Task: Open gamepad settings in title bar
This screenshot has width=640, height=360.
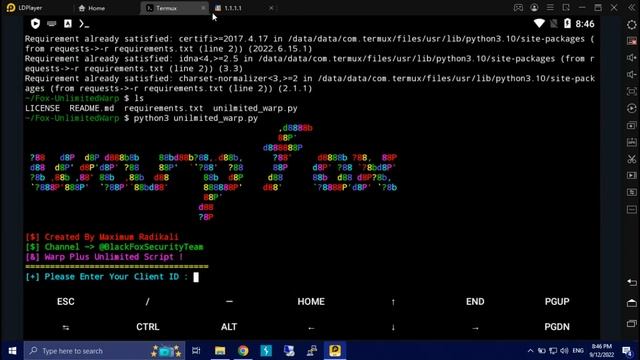Action: tap(518, 8)
